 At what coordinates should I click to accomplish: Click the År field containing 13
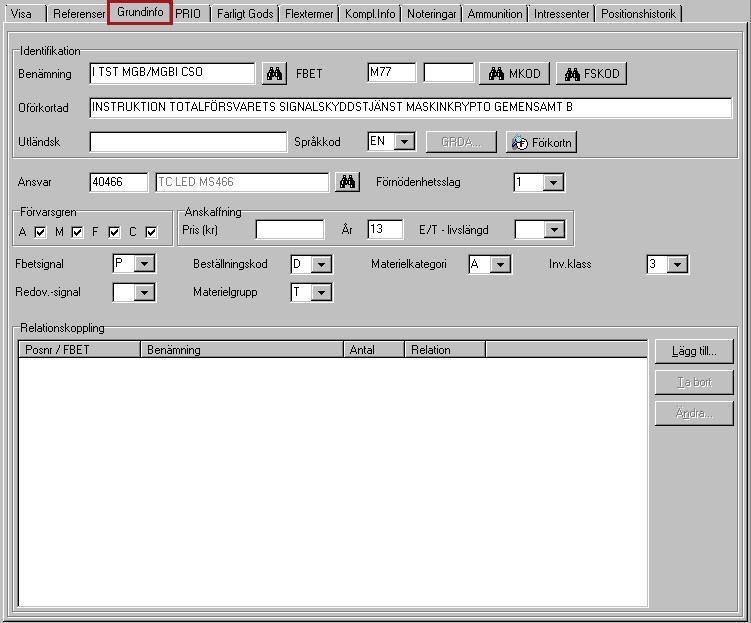click(x=385, y=229)
